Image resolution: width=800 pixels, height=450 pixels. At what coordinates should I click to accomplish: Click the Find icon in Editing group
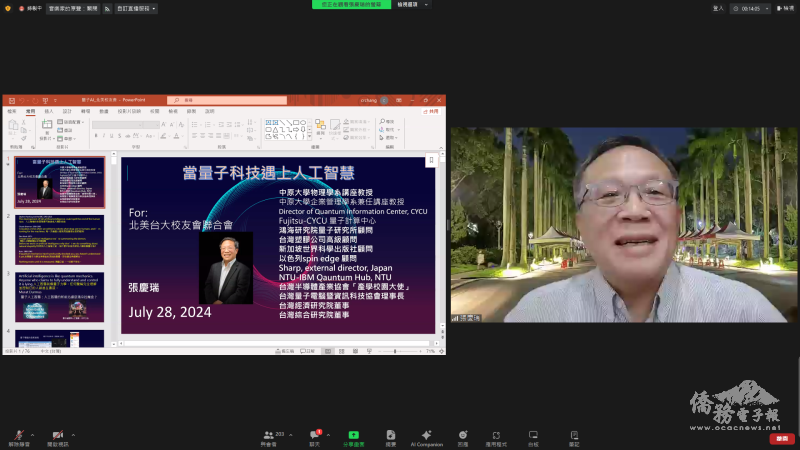(x=387, y=122)
